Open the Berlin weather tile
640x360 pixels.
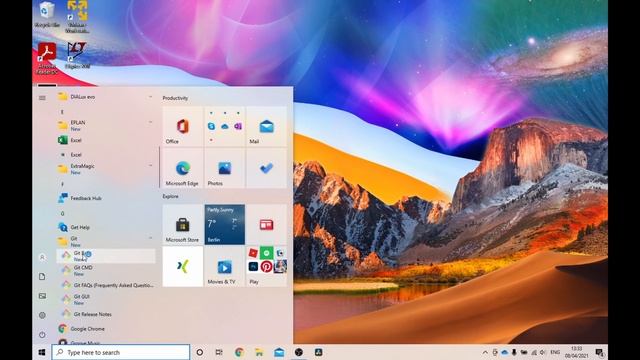(x=224, y=224)
